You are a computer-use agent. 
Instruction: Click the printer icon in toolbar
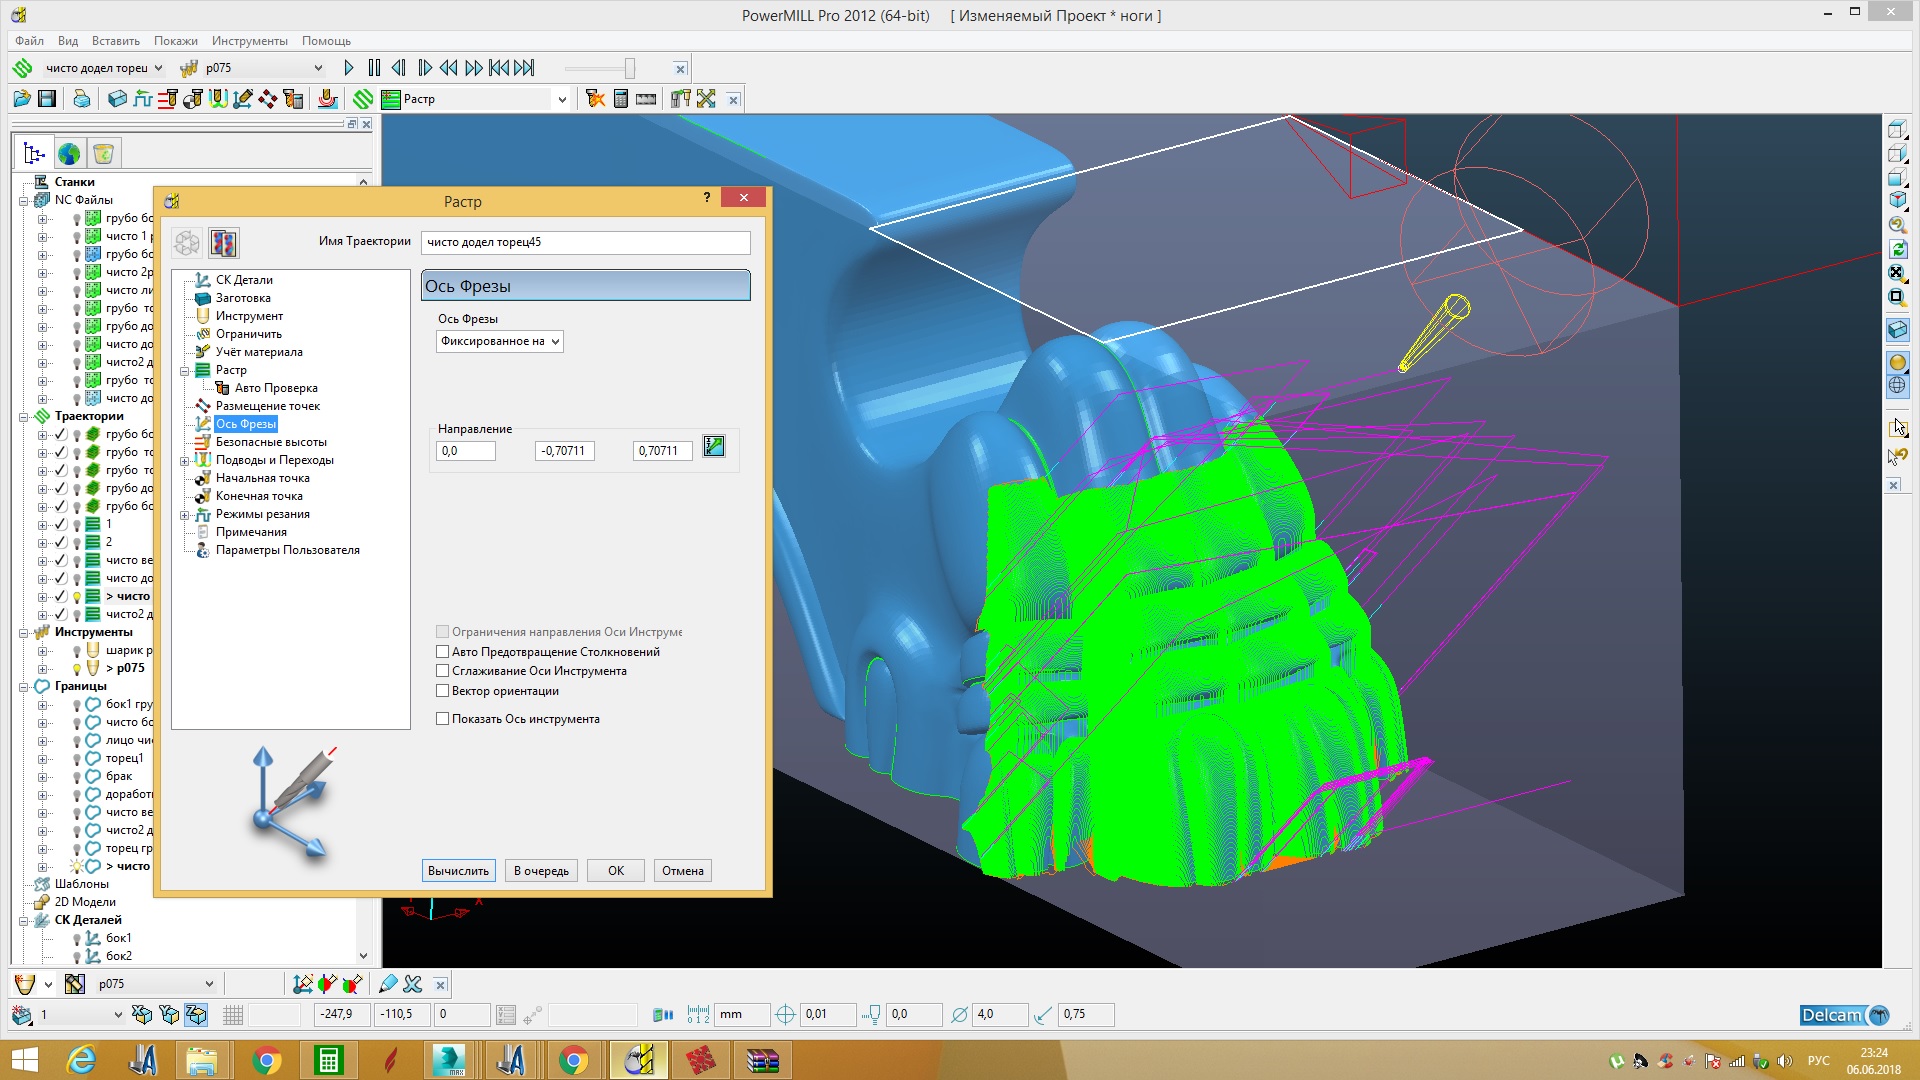click(x=82, y=99)
